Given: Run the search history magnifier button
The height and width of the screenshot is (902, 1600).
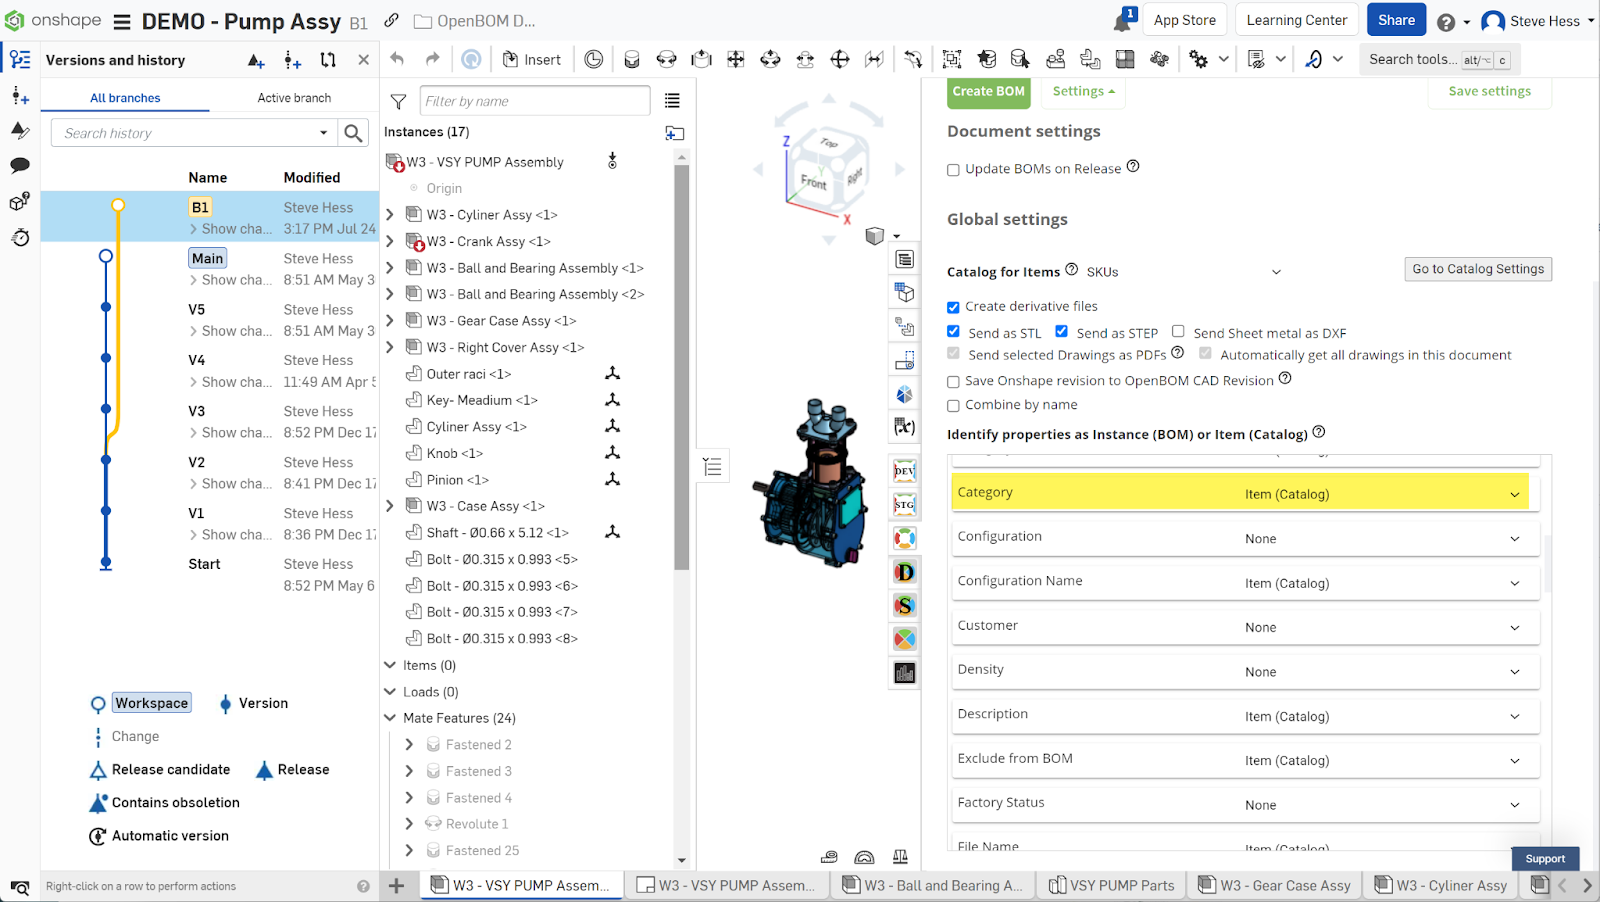Looking at the screenshot, I should (353, 132).
